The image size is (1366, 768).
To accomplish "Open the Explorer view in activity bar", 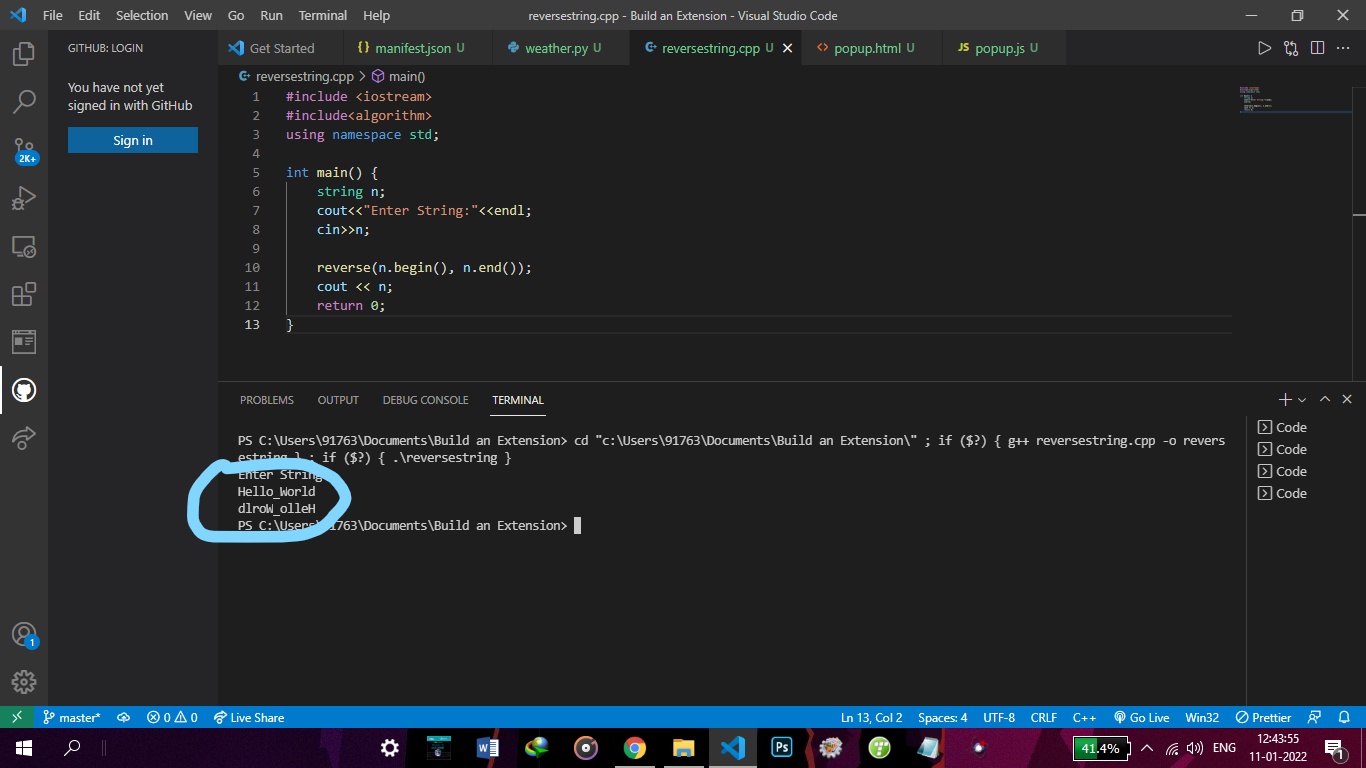I will coord(24,54).
